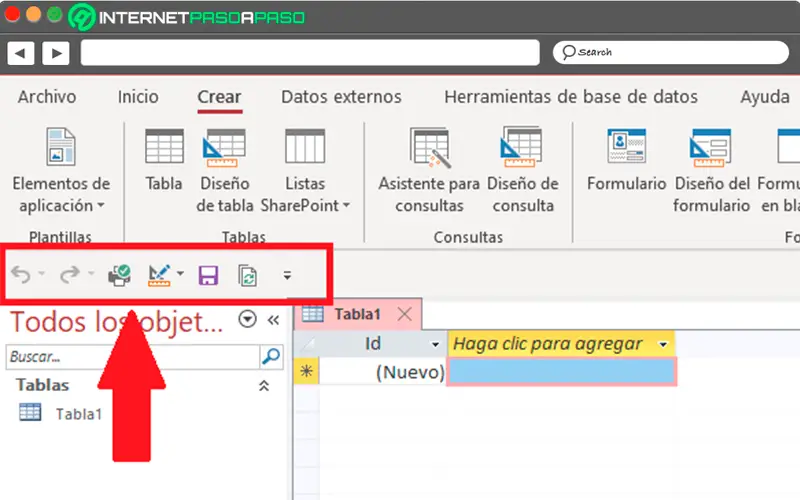800x500 pixels.
Task: Click the highlighted blue empty cell
Action: (562, 371)
